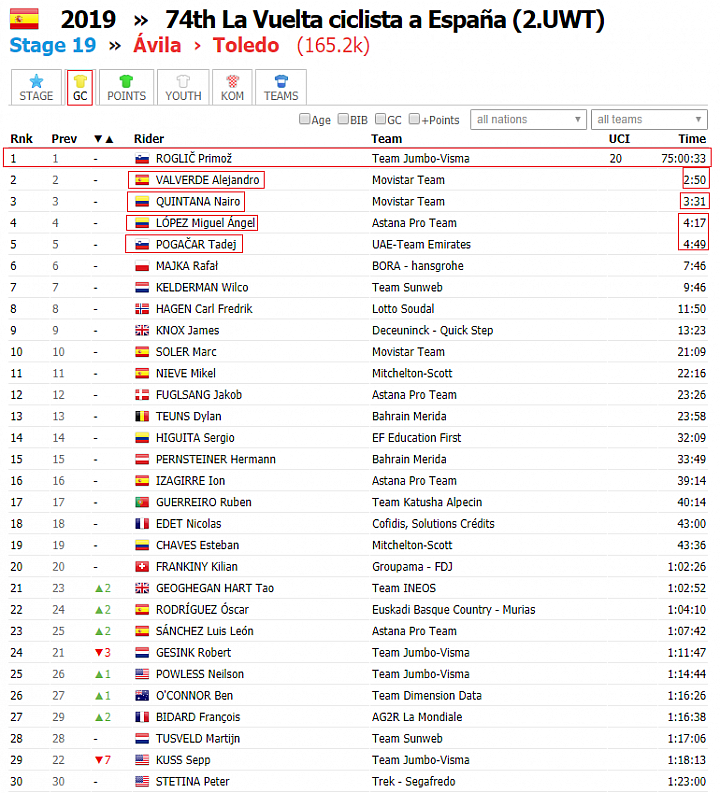This screenshot has height=793, width=720.
Task: Open the POINTS classification tab
Action: (x=126, y=87)
